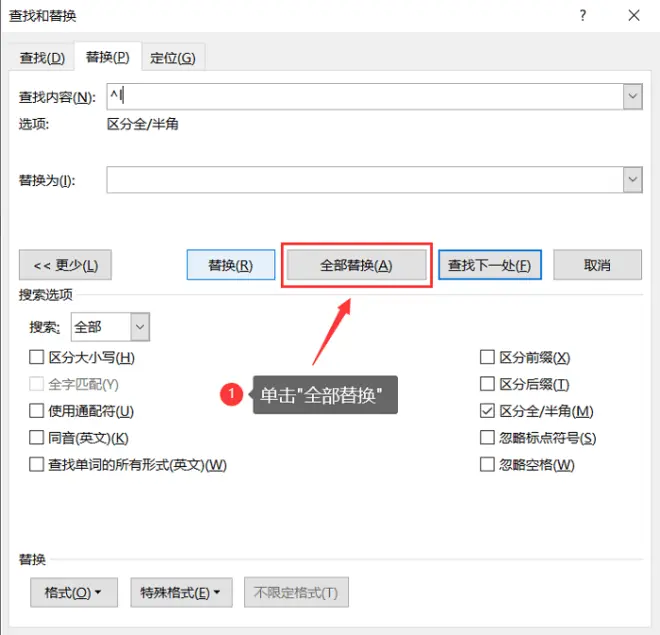Toggle 忽略空格(W) checkbox
This screenshot has width=660, height=635.
[x=487, y=465]
